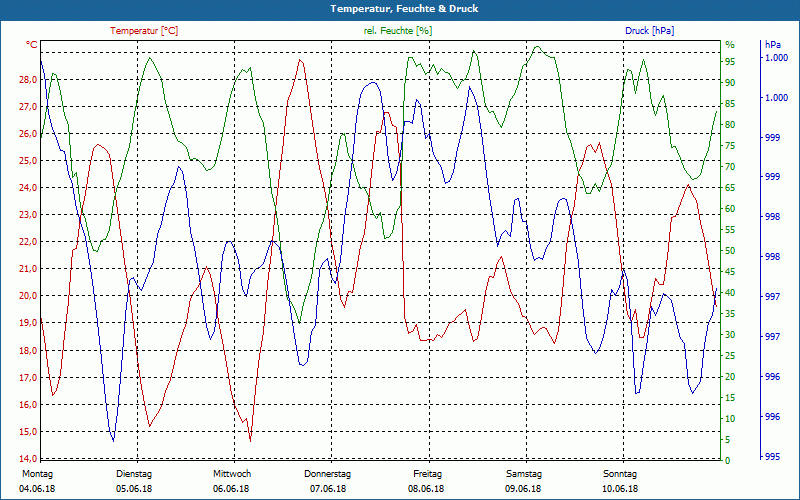Viewport: 800px width, 500px height.
Task: Click the '24,0' temperature axis value
Action: (29, 188)
